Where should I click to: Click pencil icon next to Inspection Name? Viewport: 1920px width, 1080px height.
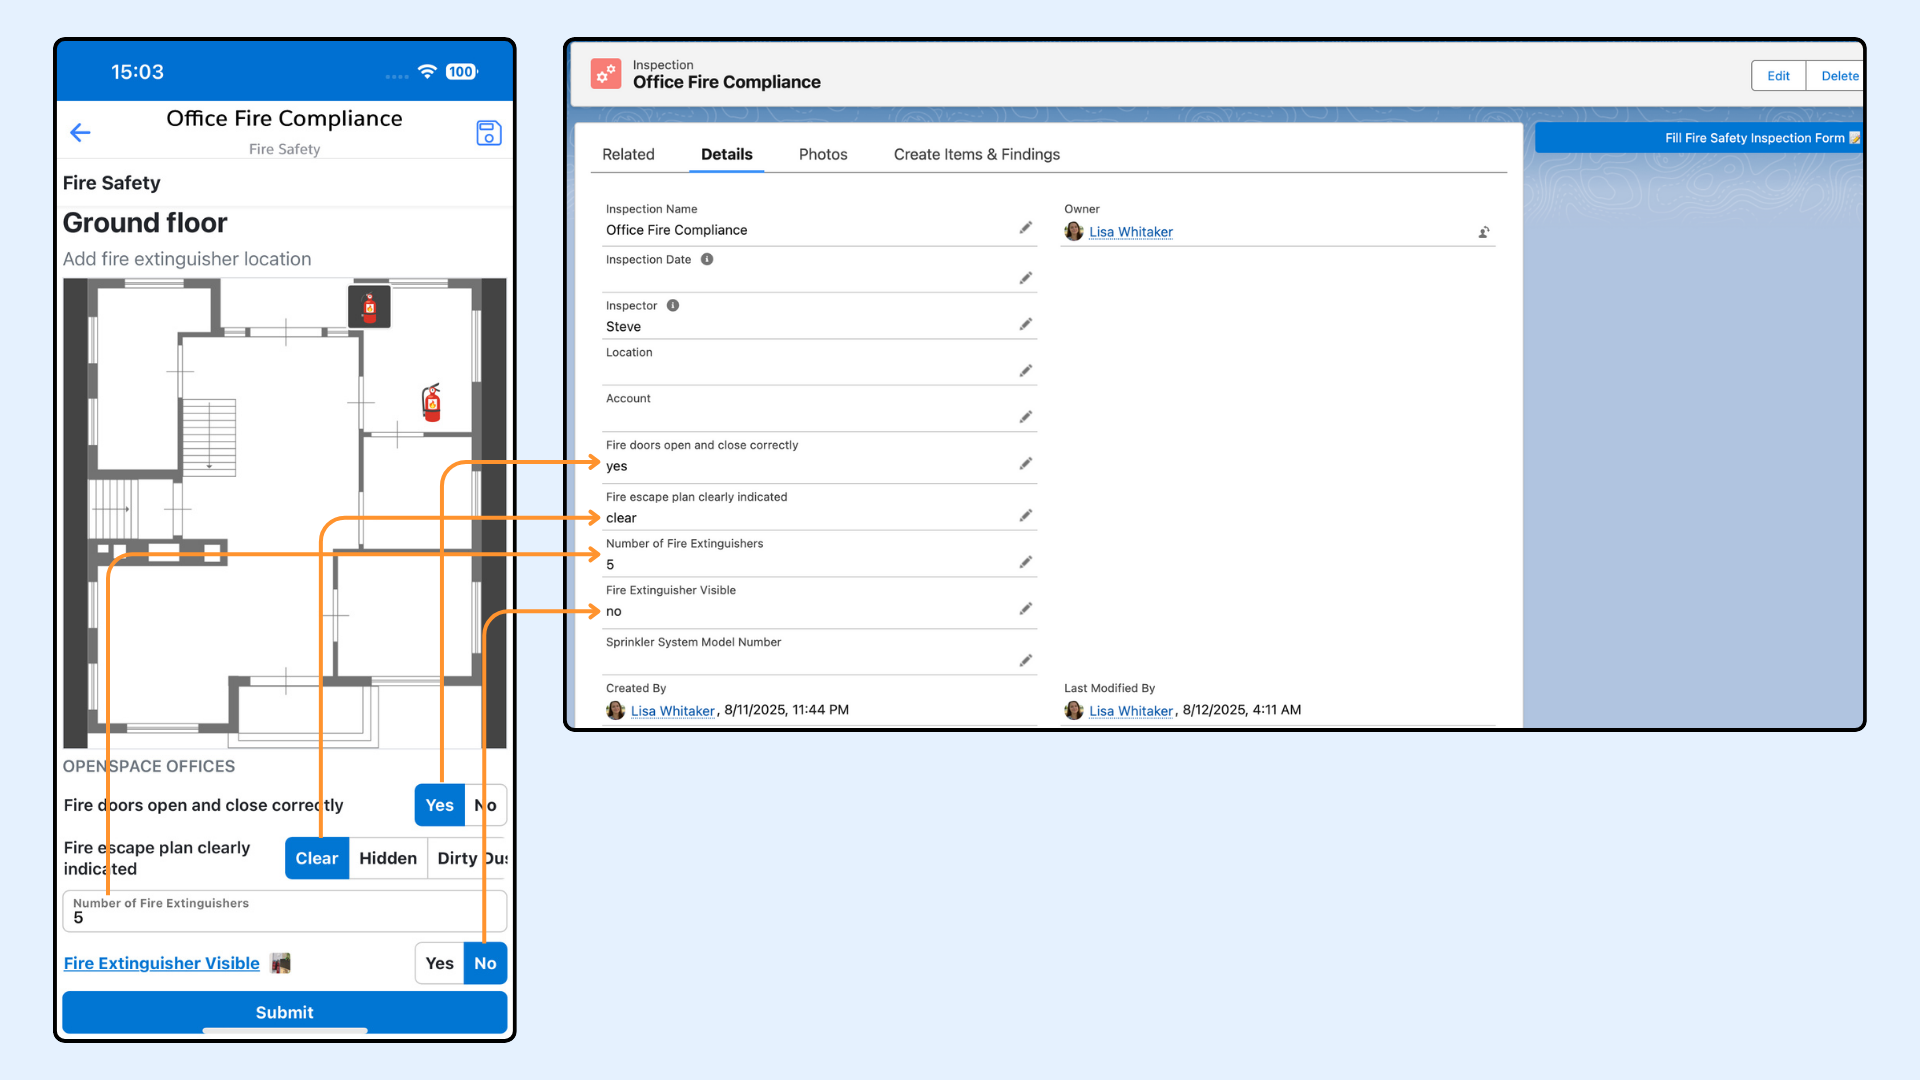pyautogui.click(x=1025, y=228)
